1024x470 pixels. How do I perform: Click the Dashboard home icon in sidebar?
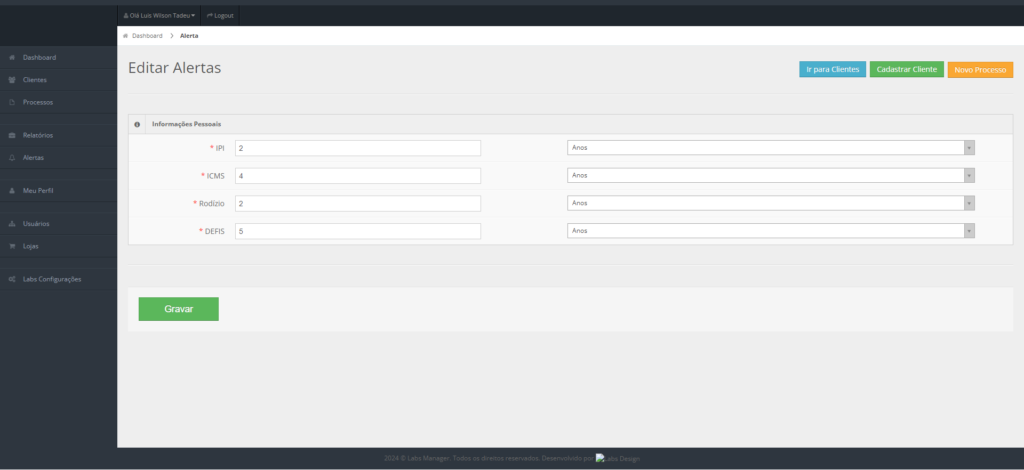tap(11, 57)
